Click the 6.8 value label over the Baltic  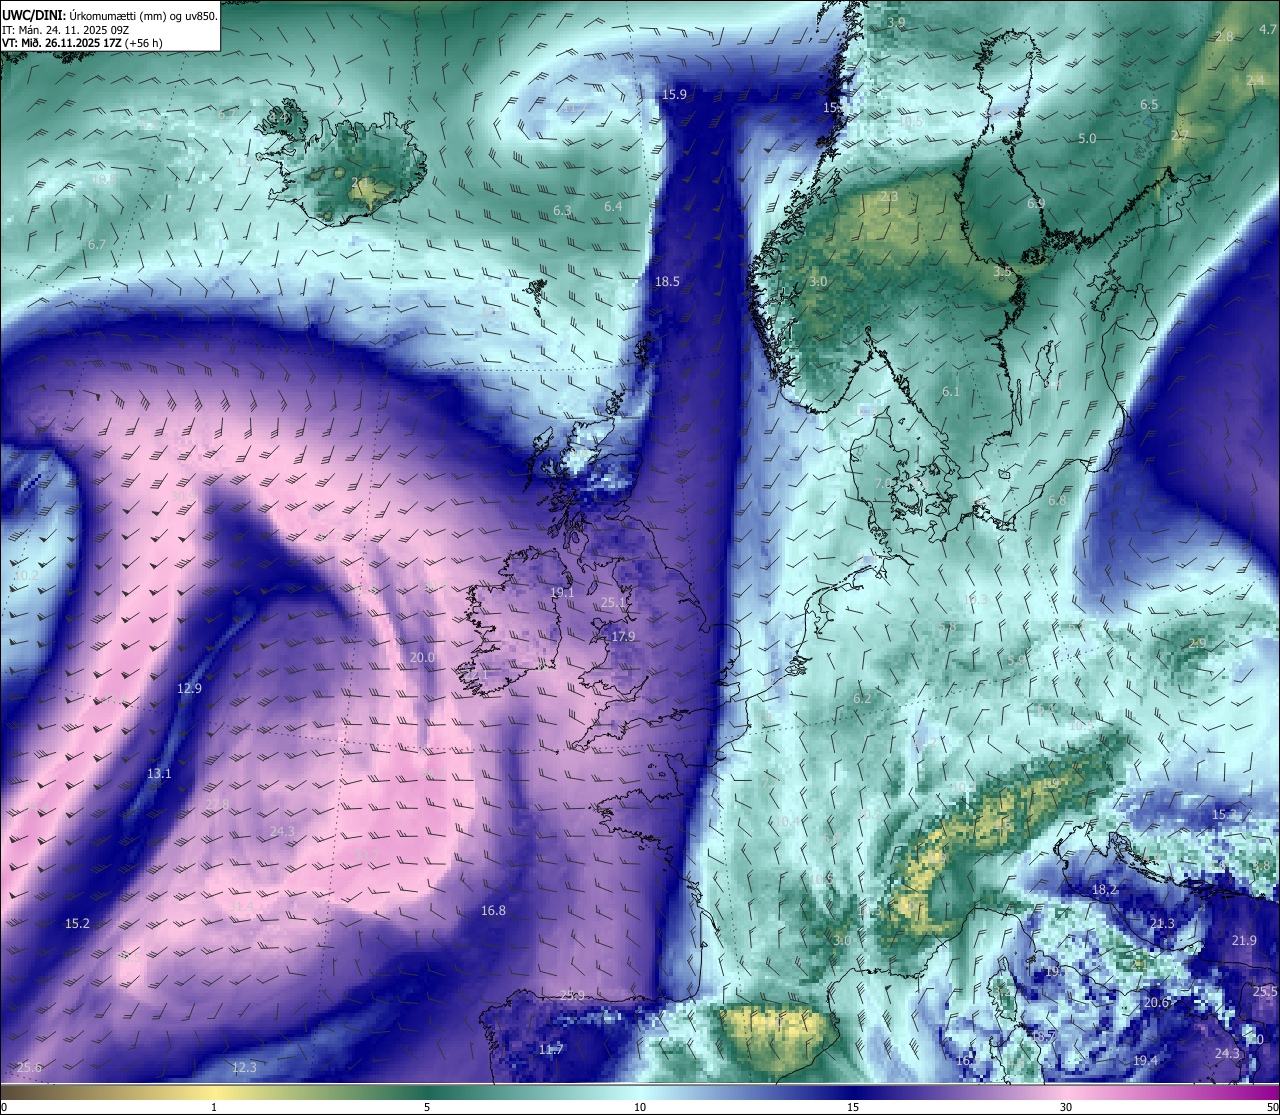(x=1056, y=501)
